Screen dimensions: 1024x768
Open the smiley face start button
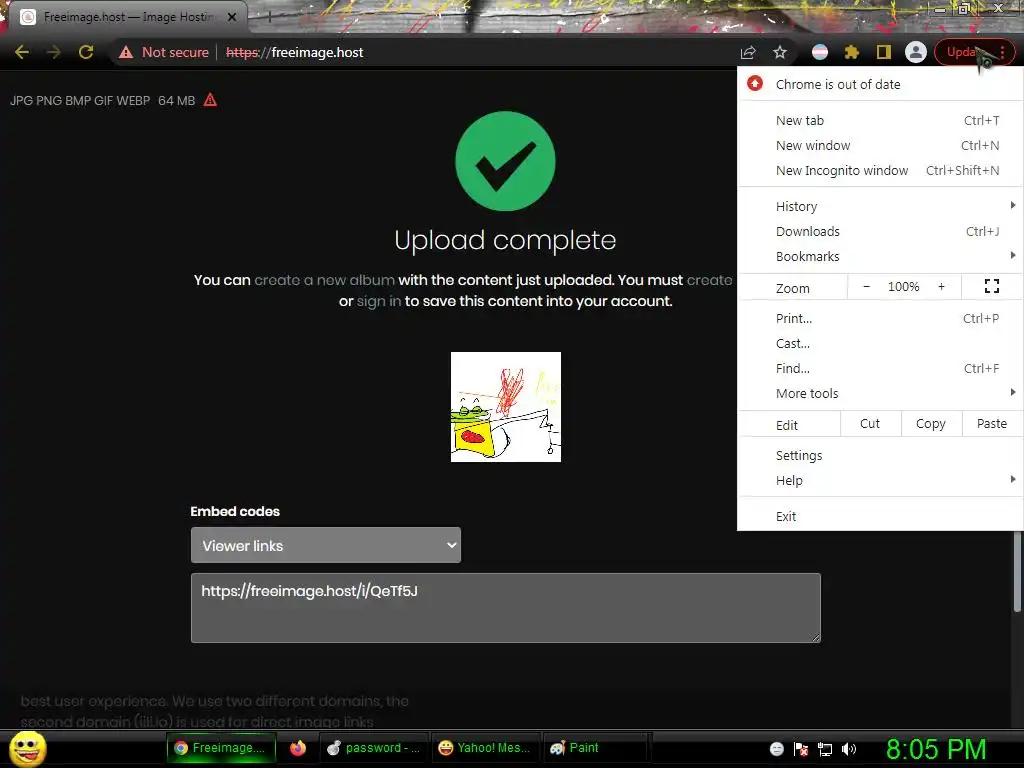click(x=28, y=748)
